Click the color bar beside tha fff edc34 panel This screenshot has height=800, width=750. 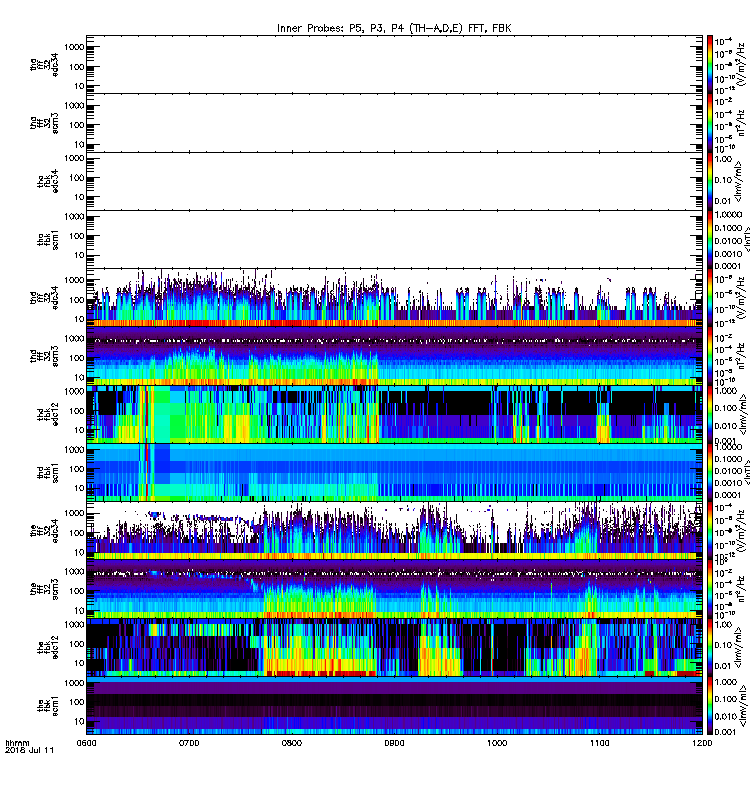[x=709, y=64]
